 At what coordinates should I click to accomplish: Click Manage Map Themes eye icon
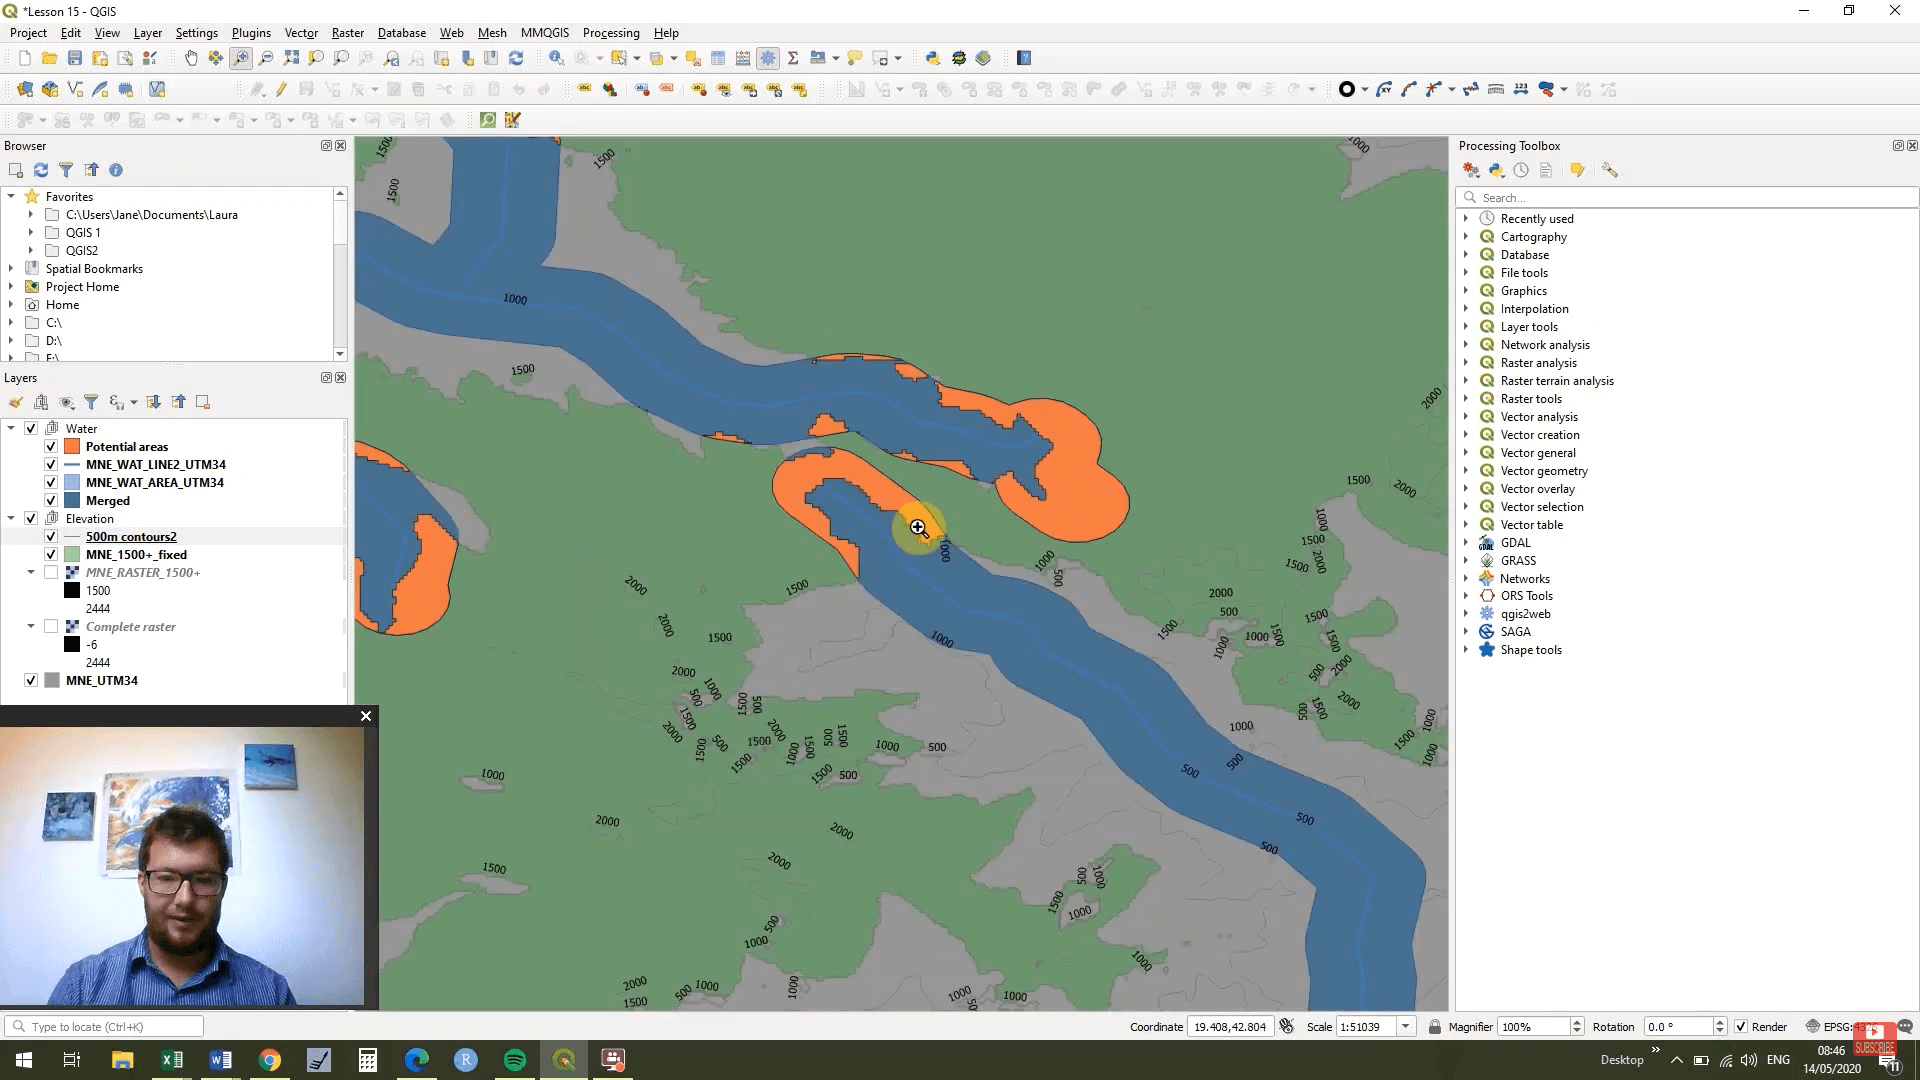[x=66, y=402]
